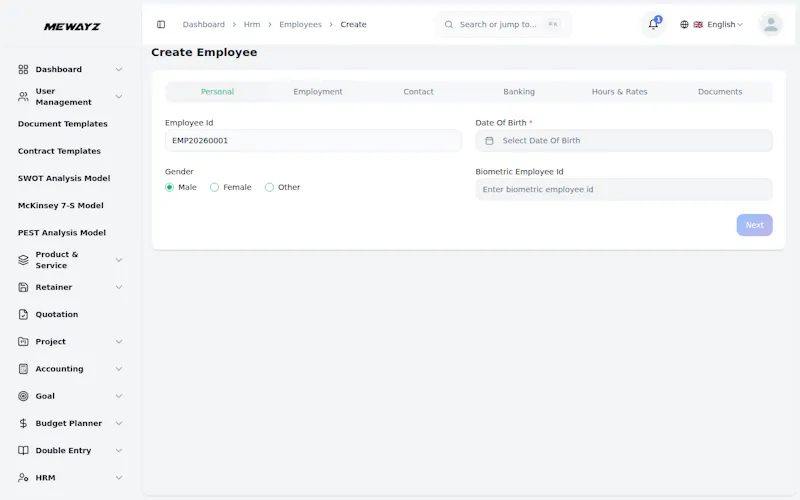The width and height of the screenshot is (800, 500).
Task: Switch to the Employment tab
Action: (318, 92)
